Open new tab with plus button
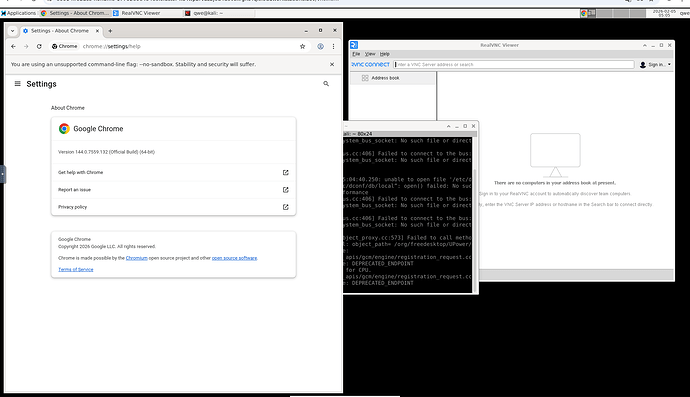The image size is (690, 397). coord(110,31)
